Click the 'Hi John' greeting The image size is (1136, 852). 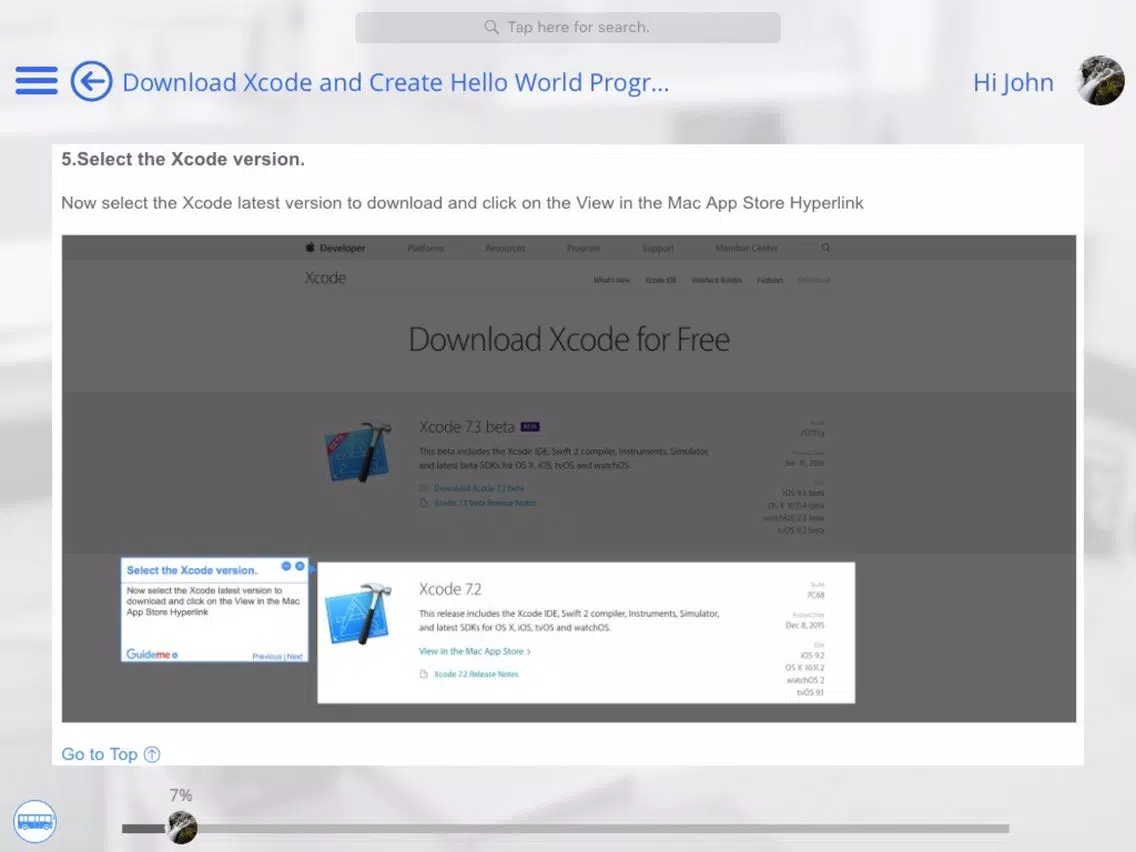pyautogui.click(x=1013, y=83)
